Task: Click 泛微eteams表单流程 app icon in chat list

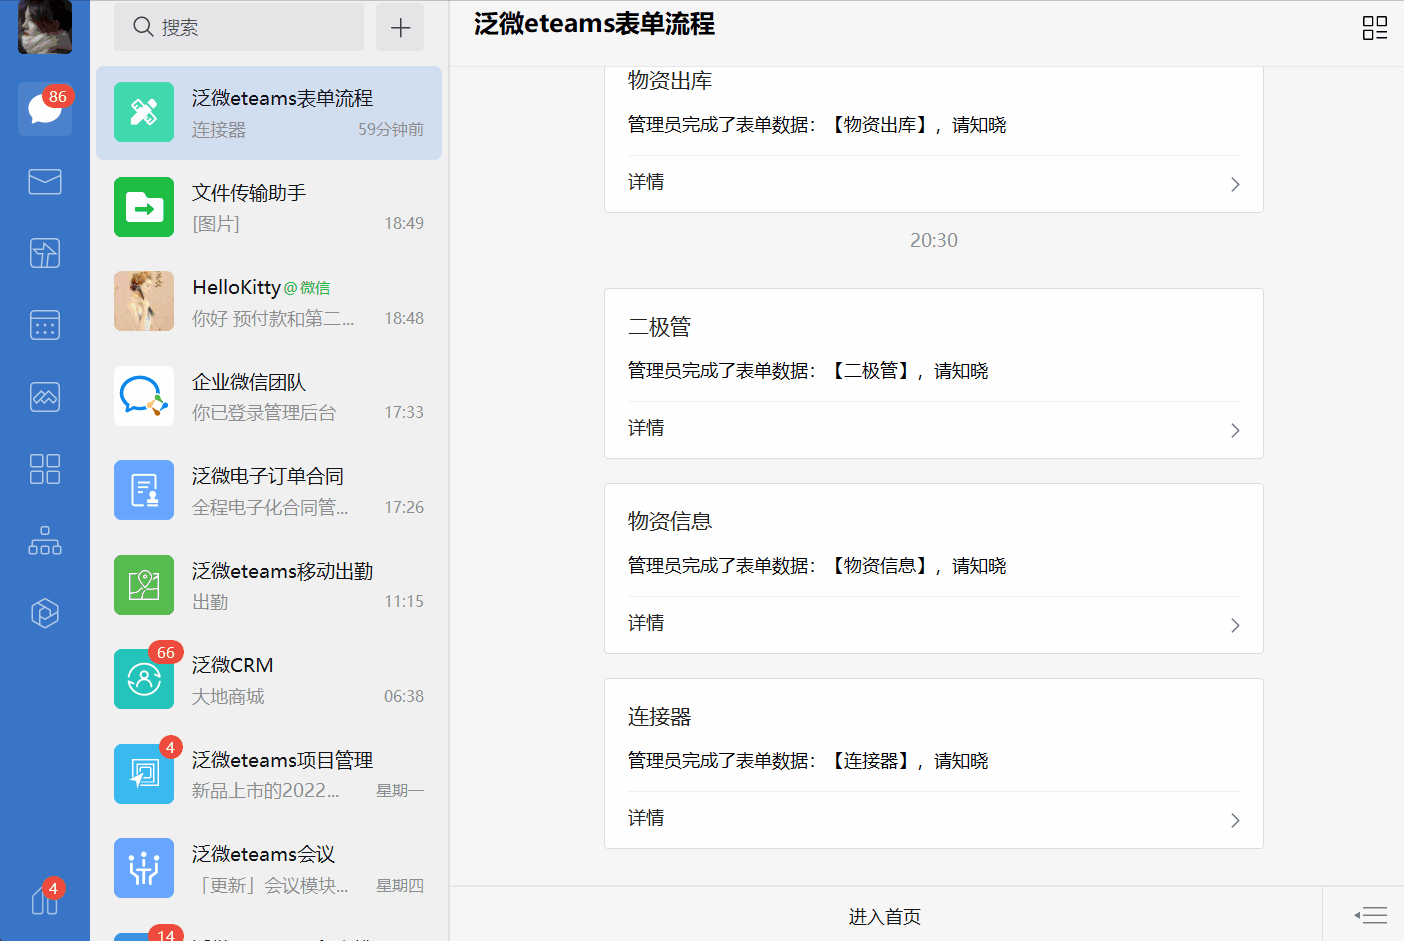Action: [144, 112]
